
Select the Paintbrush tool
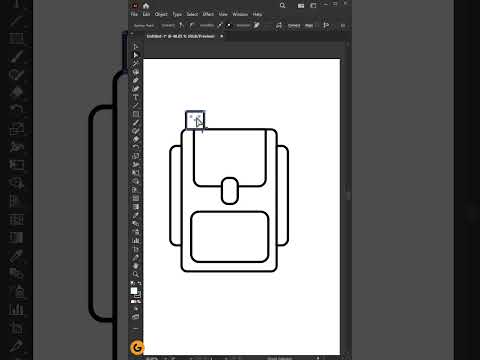tap(136, 122)
